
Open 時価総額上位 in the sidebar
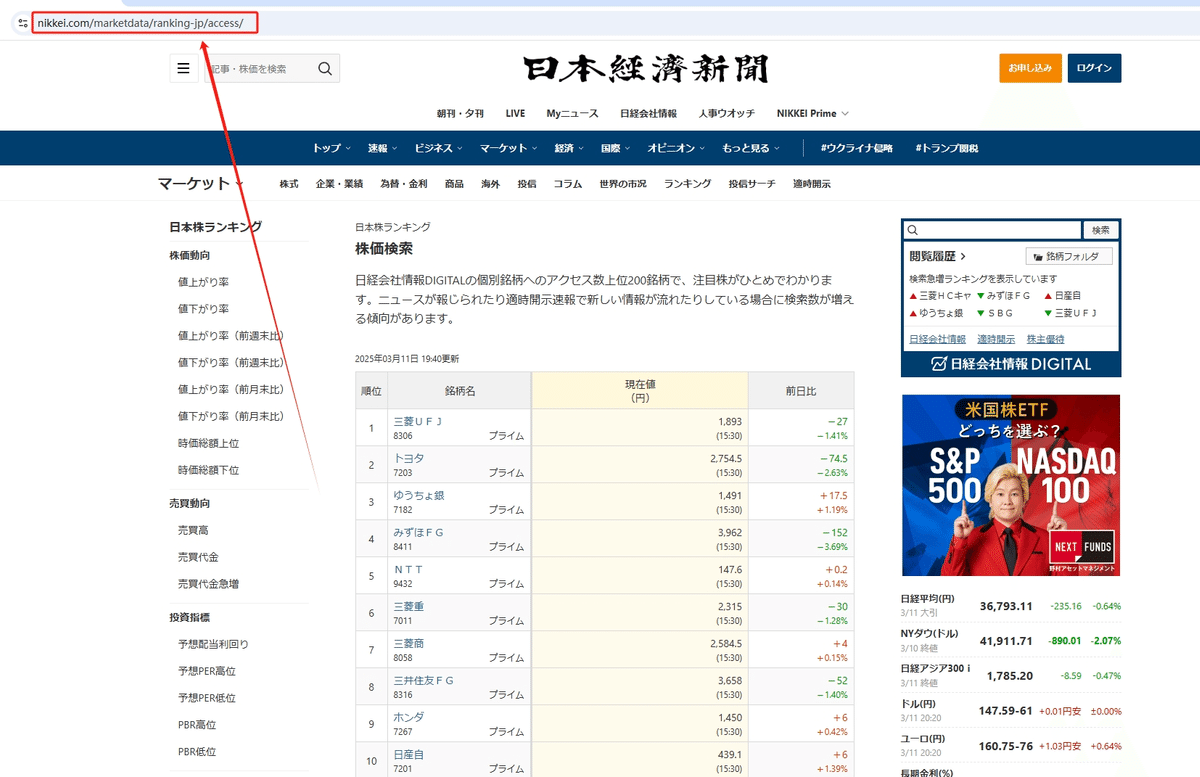click(x=208, y=443)
